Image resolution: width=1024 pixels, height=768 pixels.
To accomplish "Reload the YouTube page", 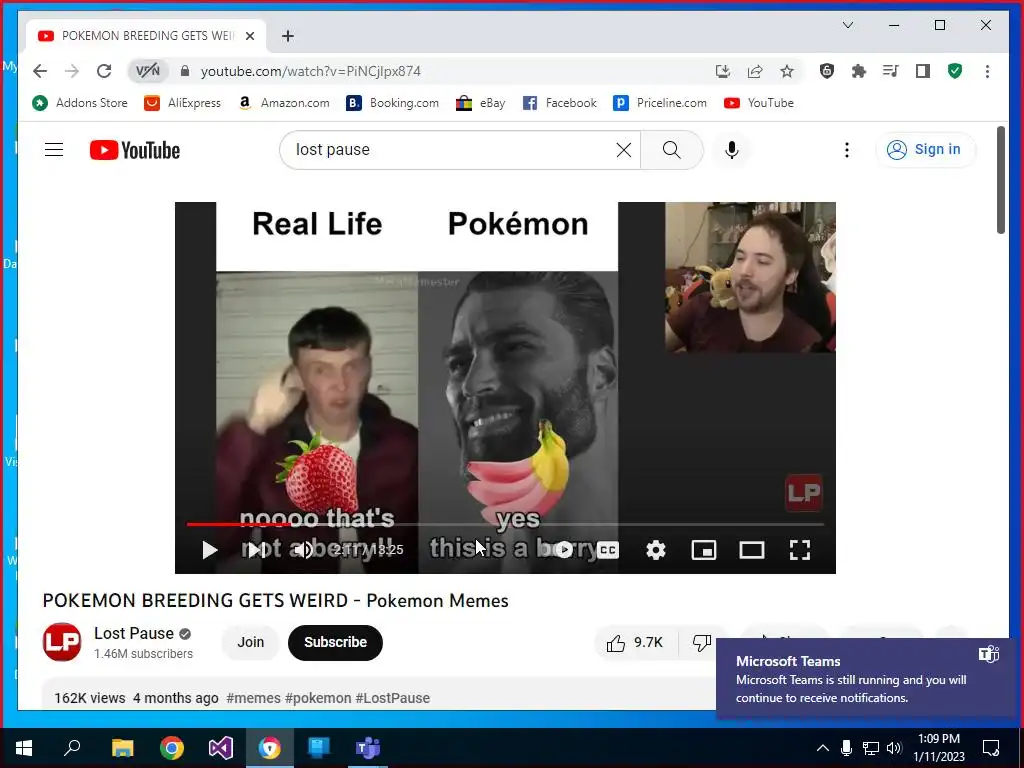I will point(104,71).
